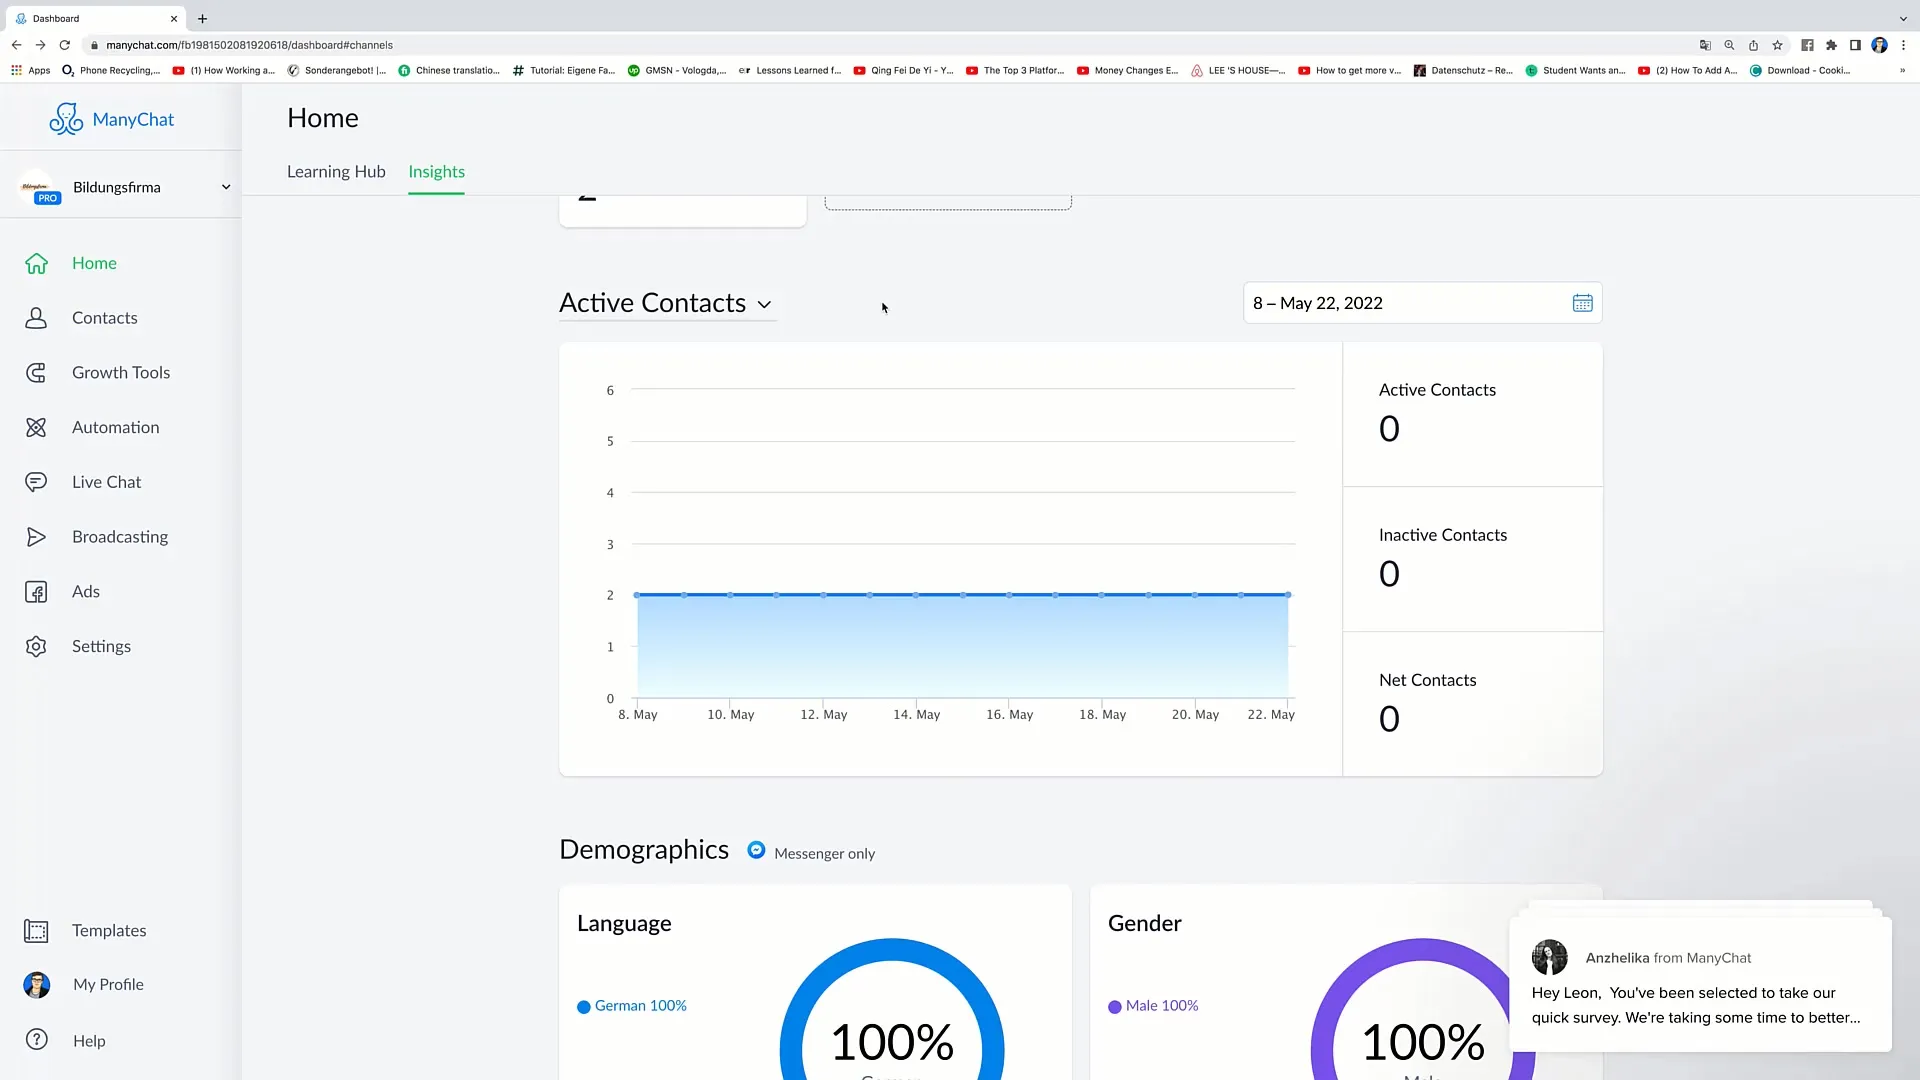
Task: Open Broadcasting section
Action: [x=120, y=535]
